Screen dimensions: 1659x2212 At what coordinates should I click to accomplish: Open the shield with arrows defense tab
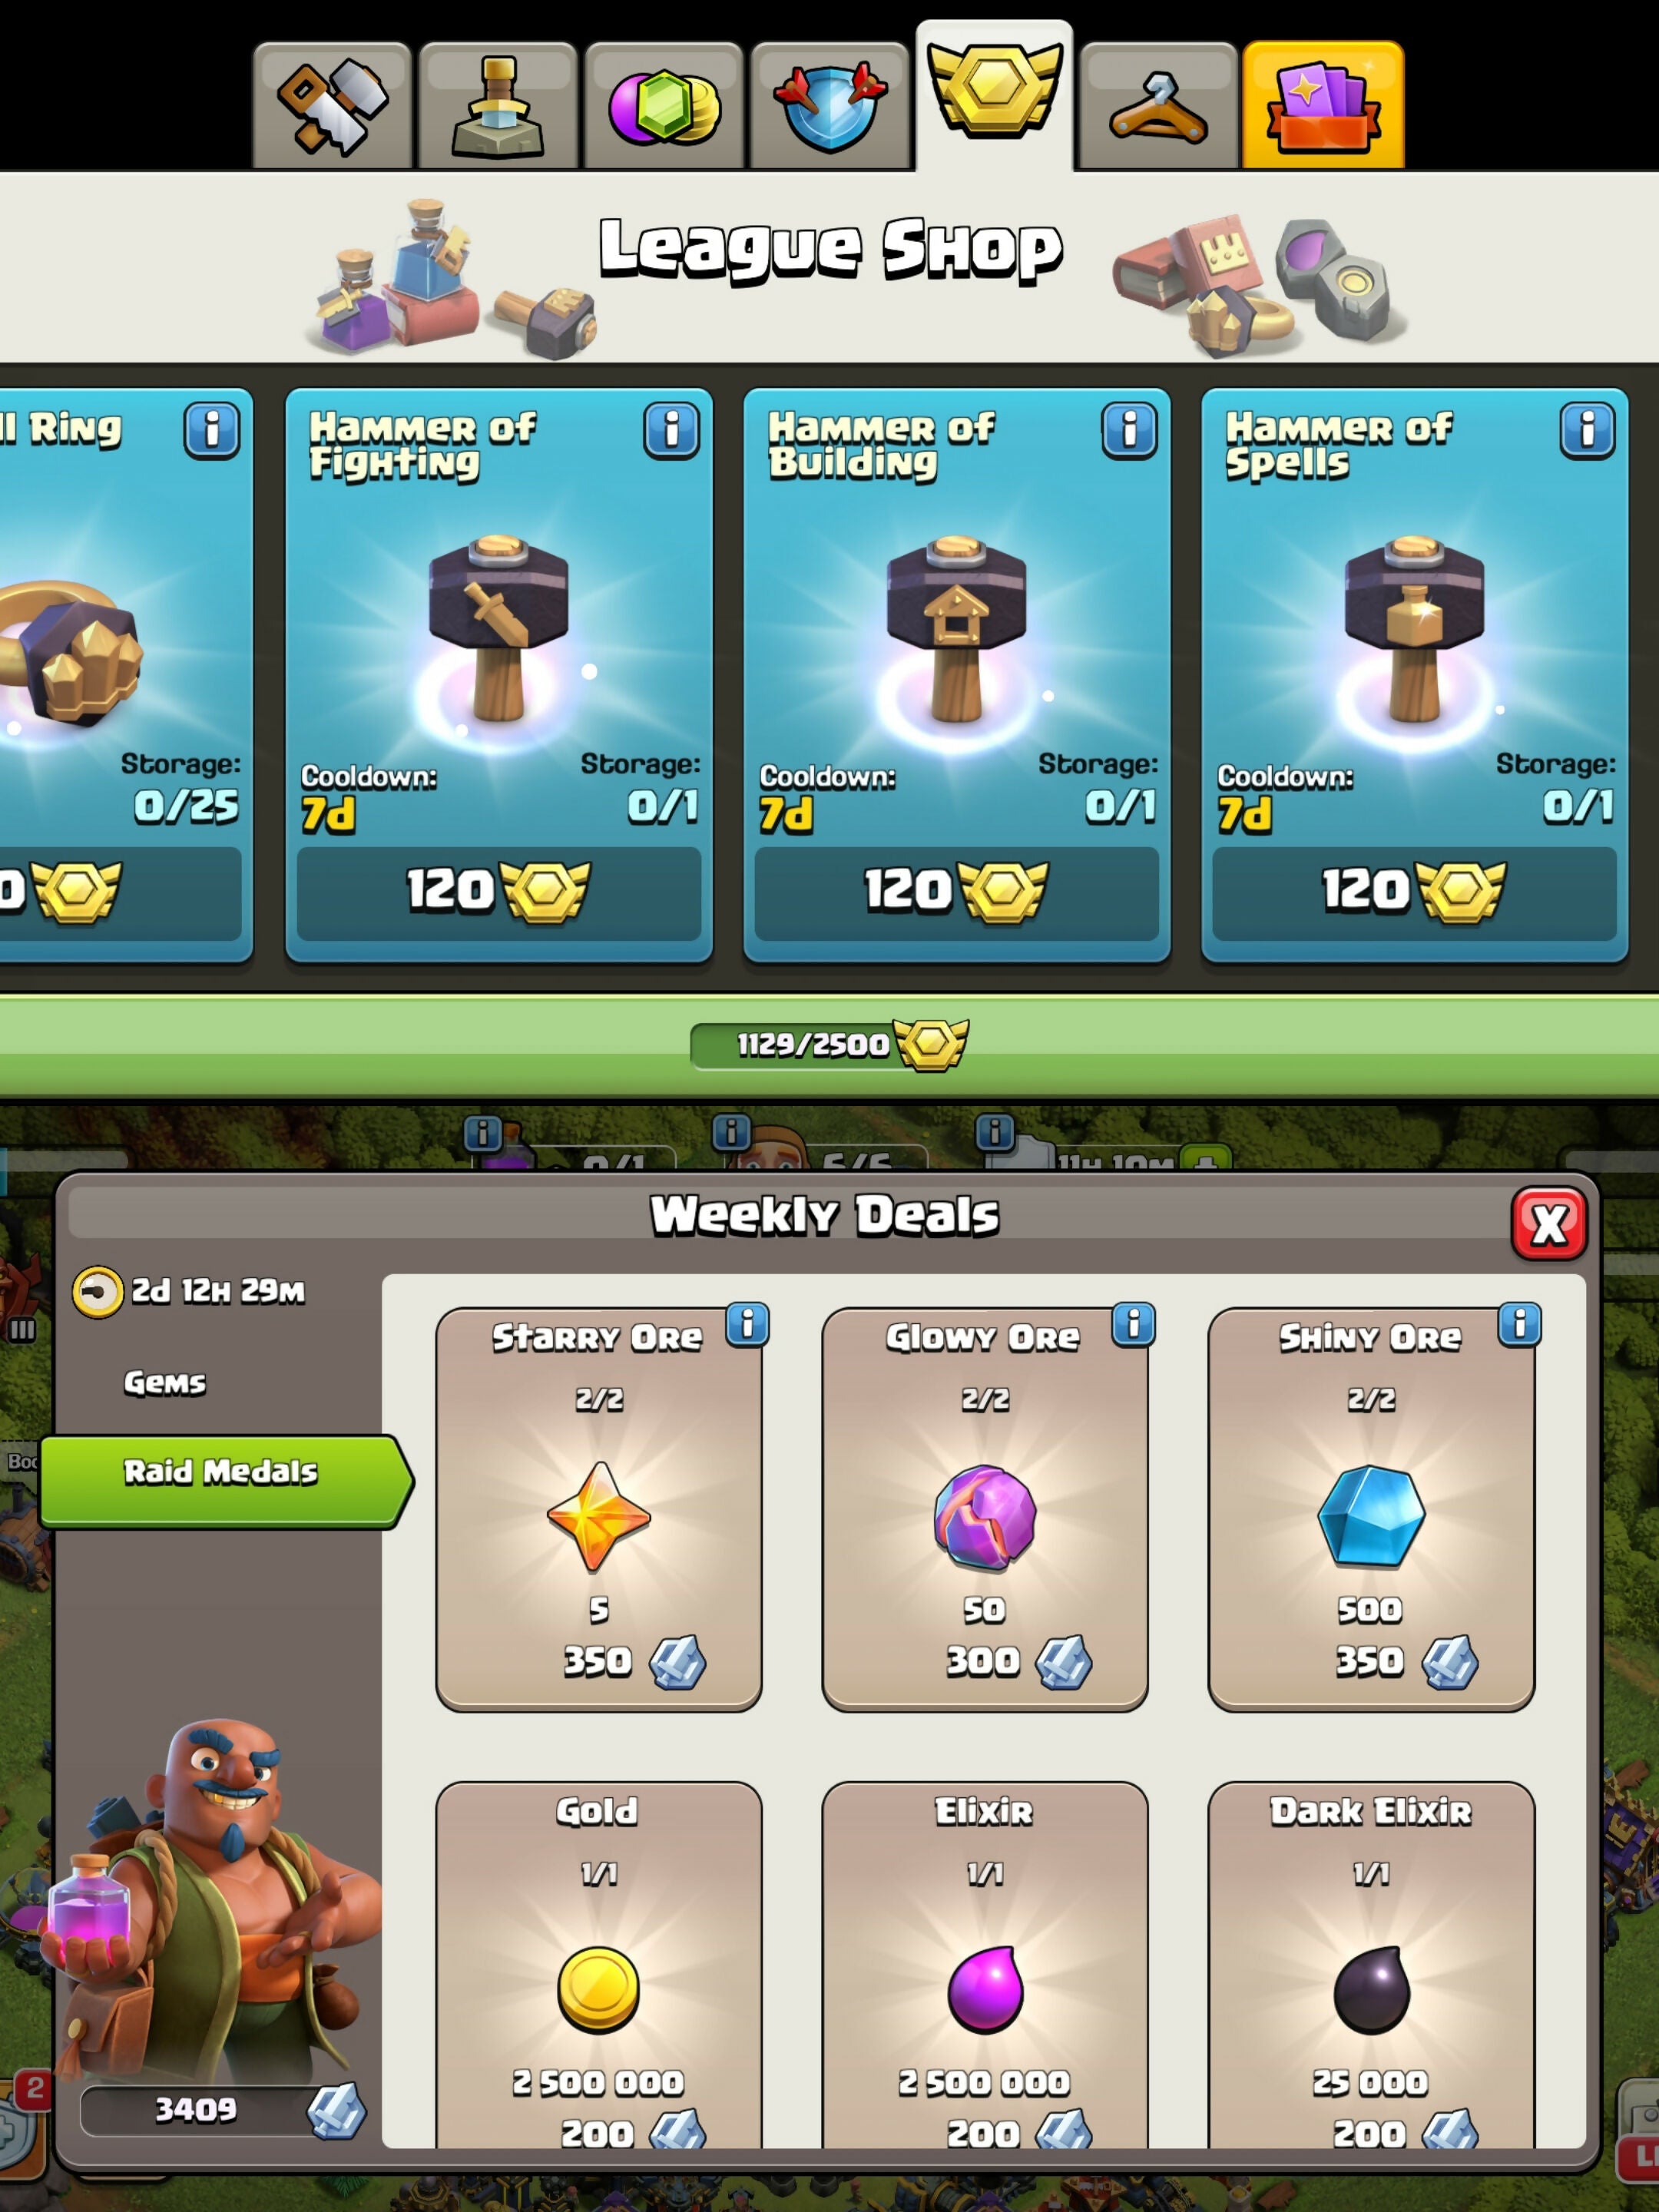[830, 106]
